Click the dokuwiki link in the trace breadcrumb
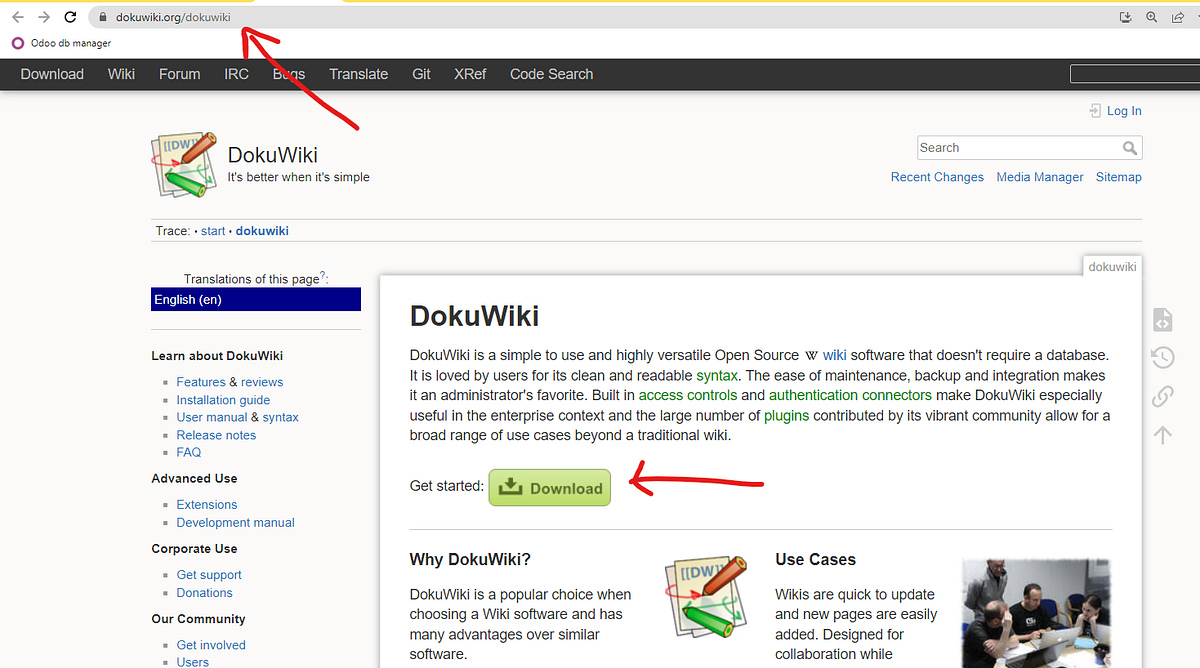Viewport: 1200px width, 668px height. tap(262, 231)
